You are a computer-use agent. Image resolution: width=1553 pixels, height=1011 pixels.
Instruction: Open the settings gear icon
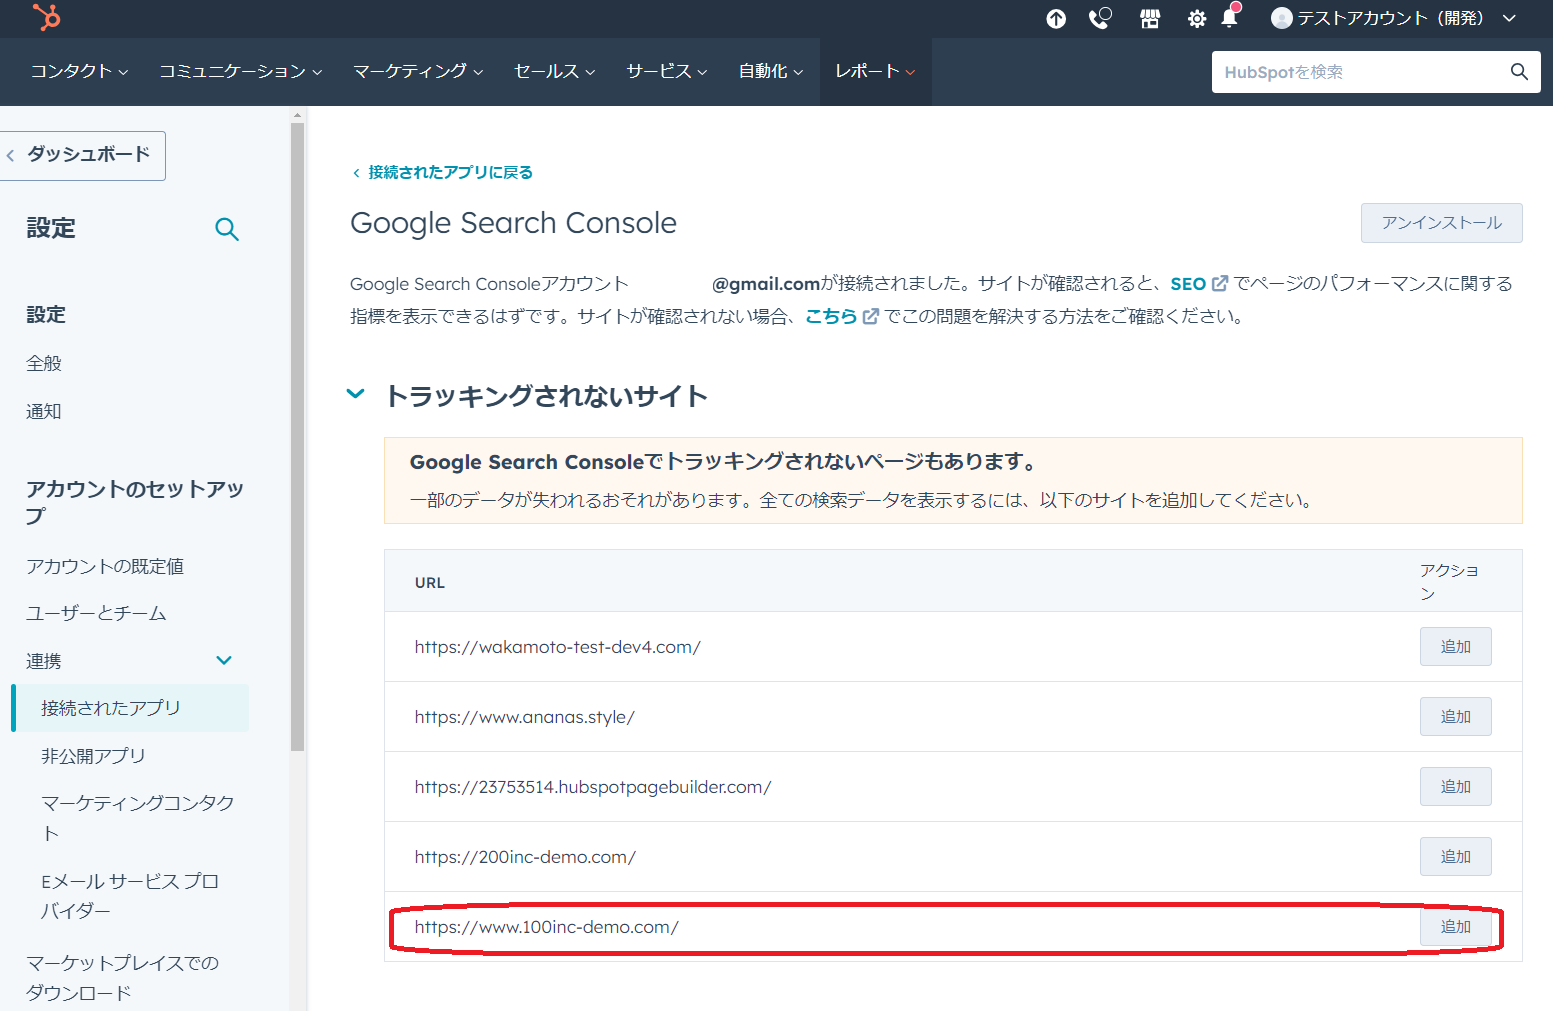click(1196, 19)
